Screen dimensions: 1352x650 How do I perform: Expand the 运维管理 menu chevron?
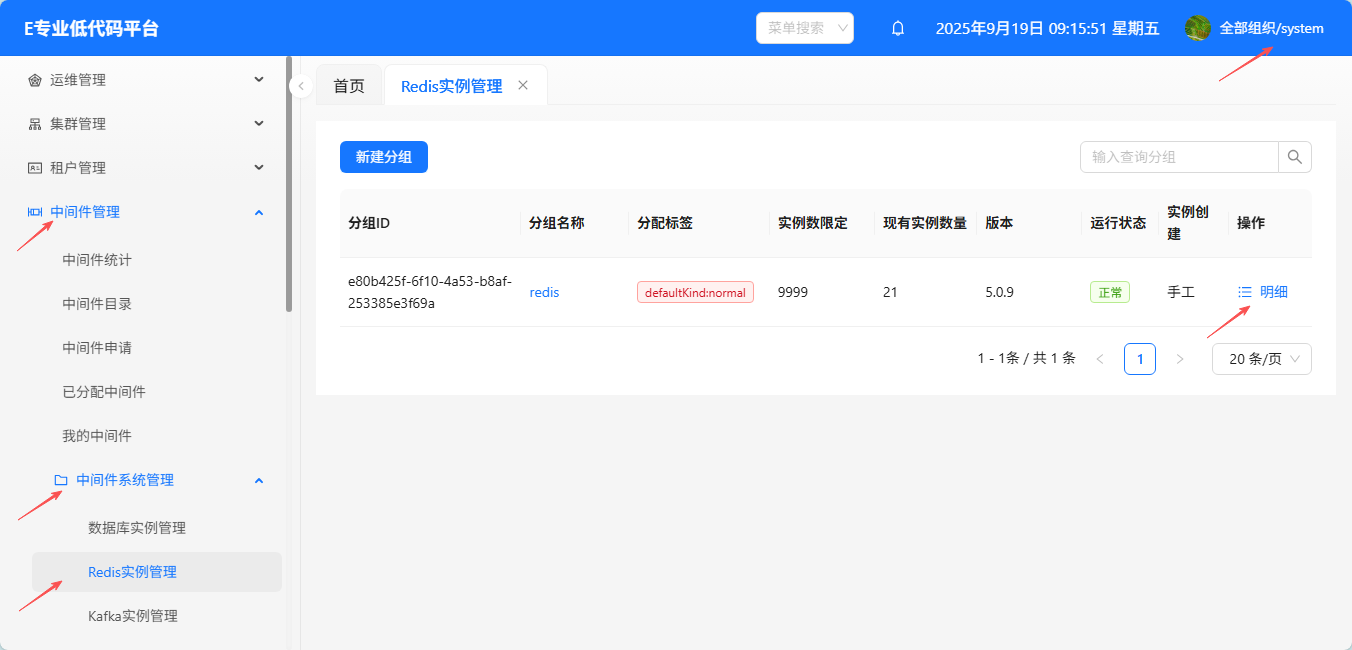point(259,80)
